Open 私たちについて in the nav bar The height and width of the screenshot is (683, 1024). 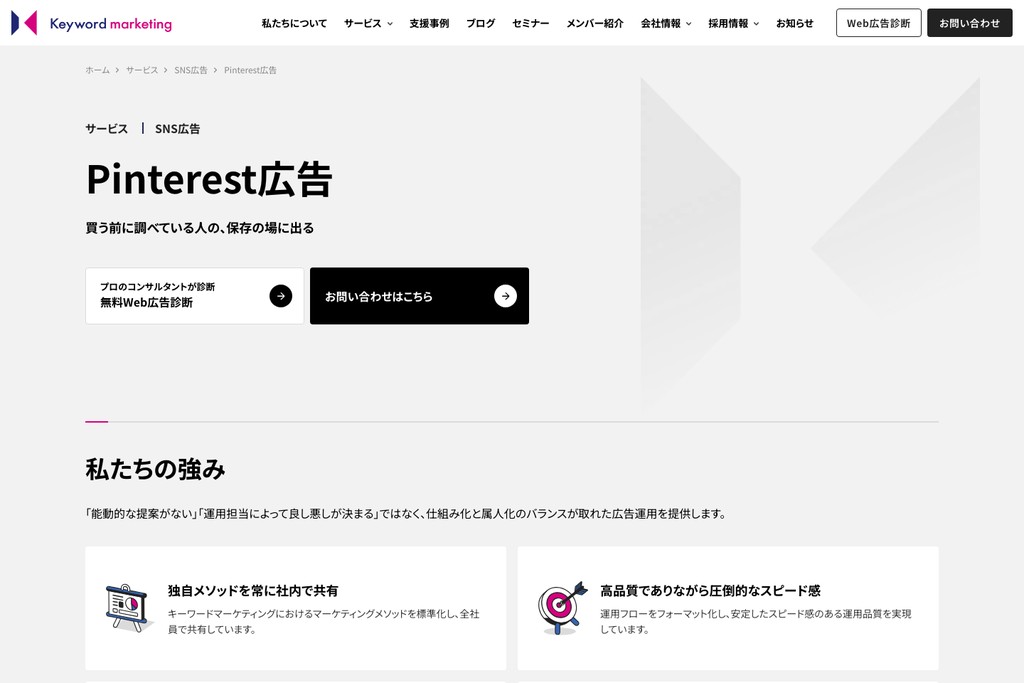294,24
